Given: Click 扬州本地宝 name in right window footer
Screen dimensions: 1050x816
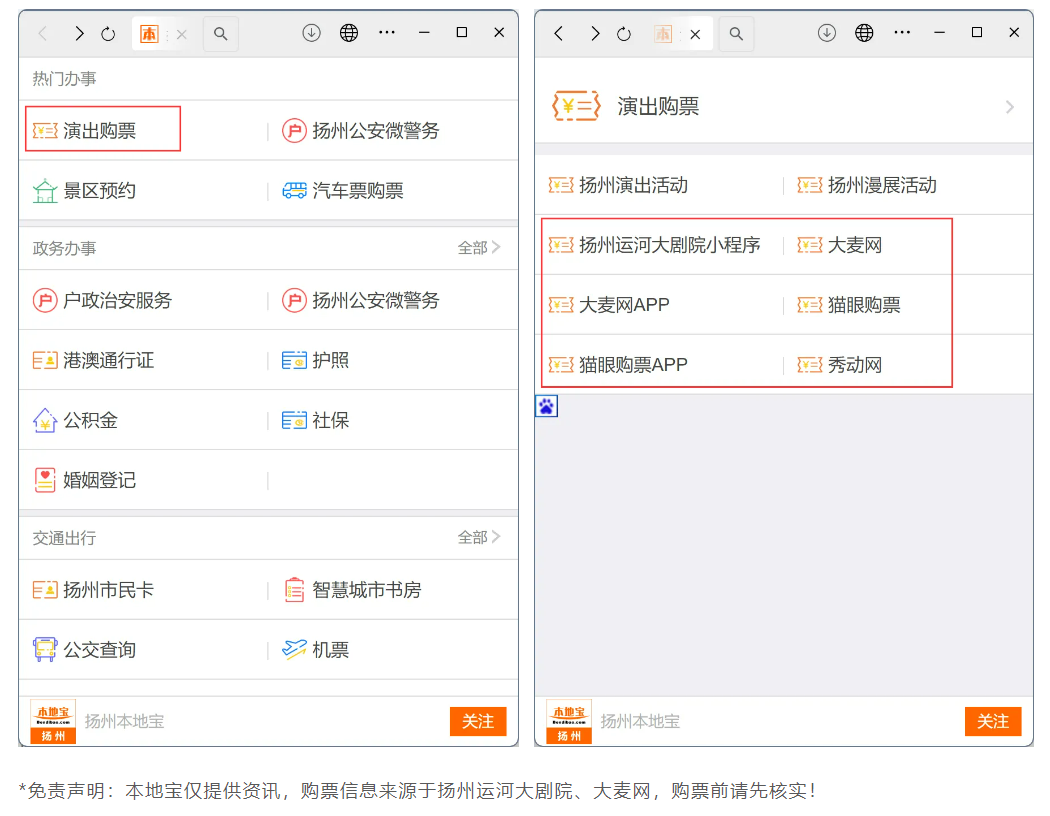Looking at the screenshot, I should 640,722.
